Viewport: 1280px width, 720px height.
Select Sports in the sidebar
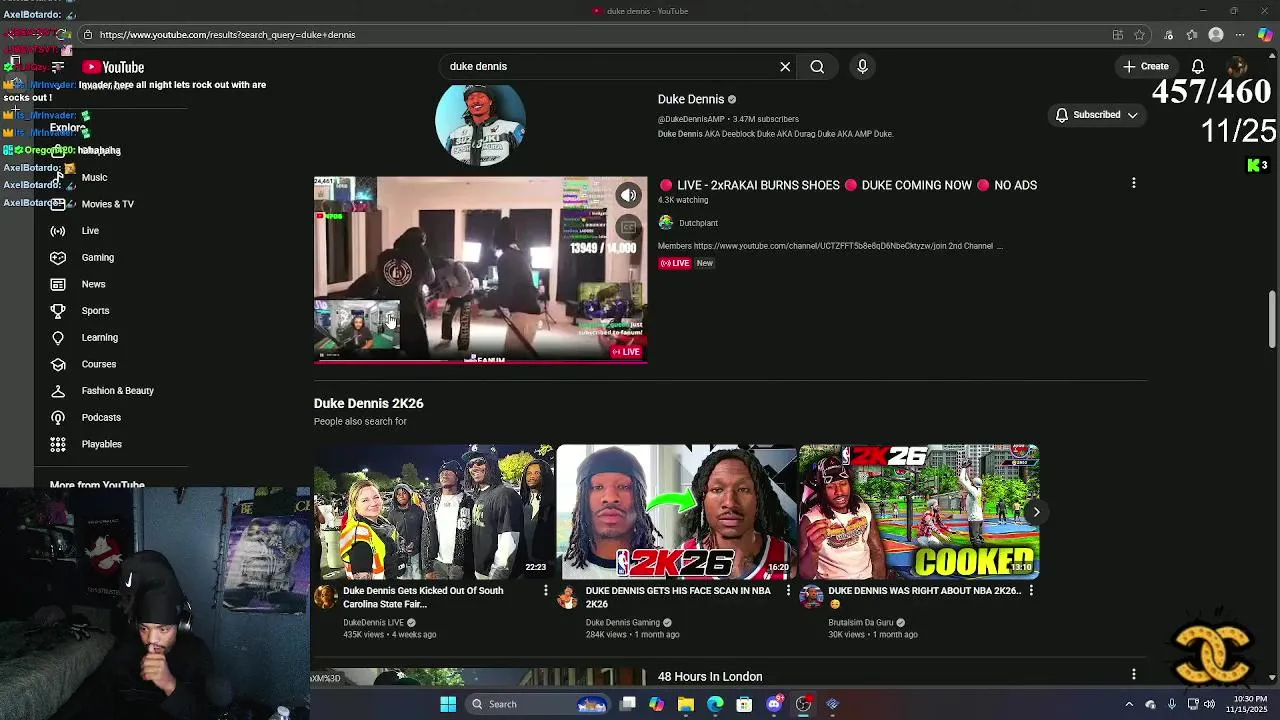pyautogui.click(x=95, y=311)
